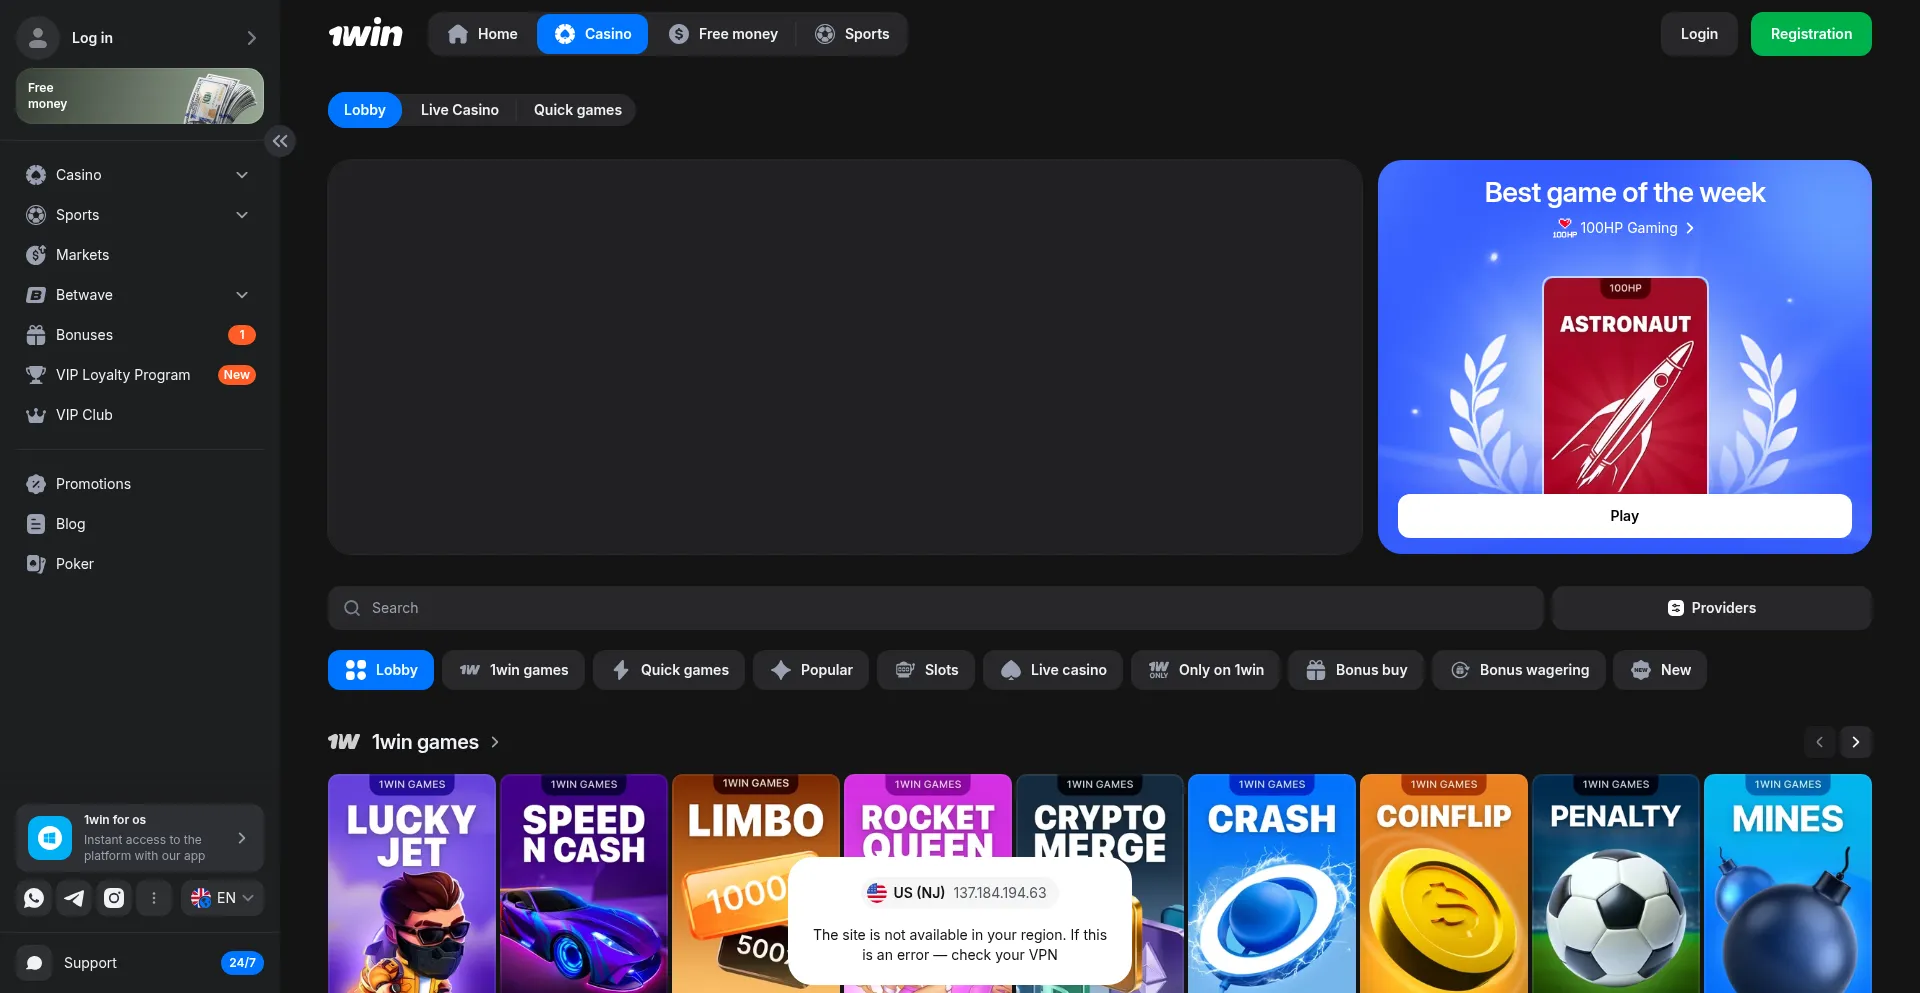
Task: Open the WhatsApp contact icon
Action: (34, 898)
